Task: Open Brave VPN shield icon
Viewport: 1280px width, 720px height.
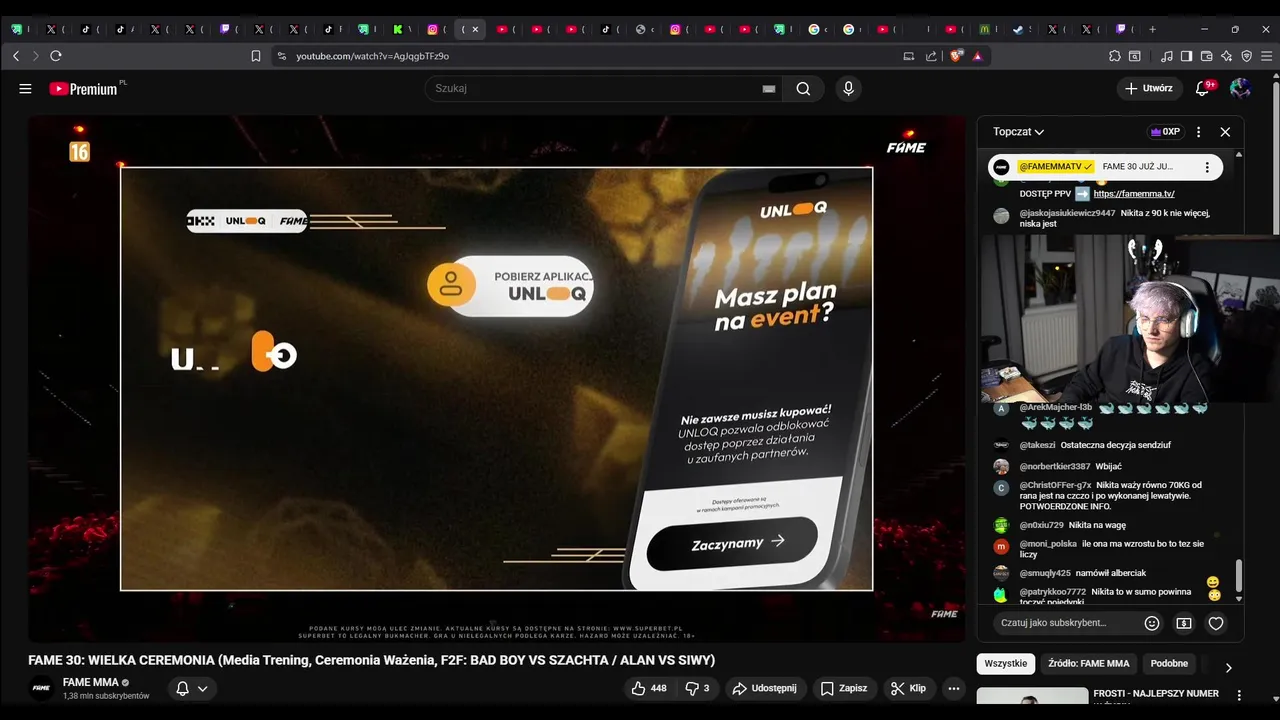Action: 1247,56
